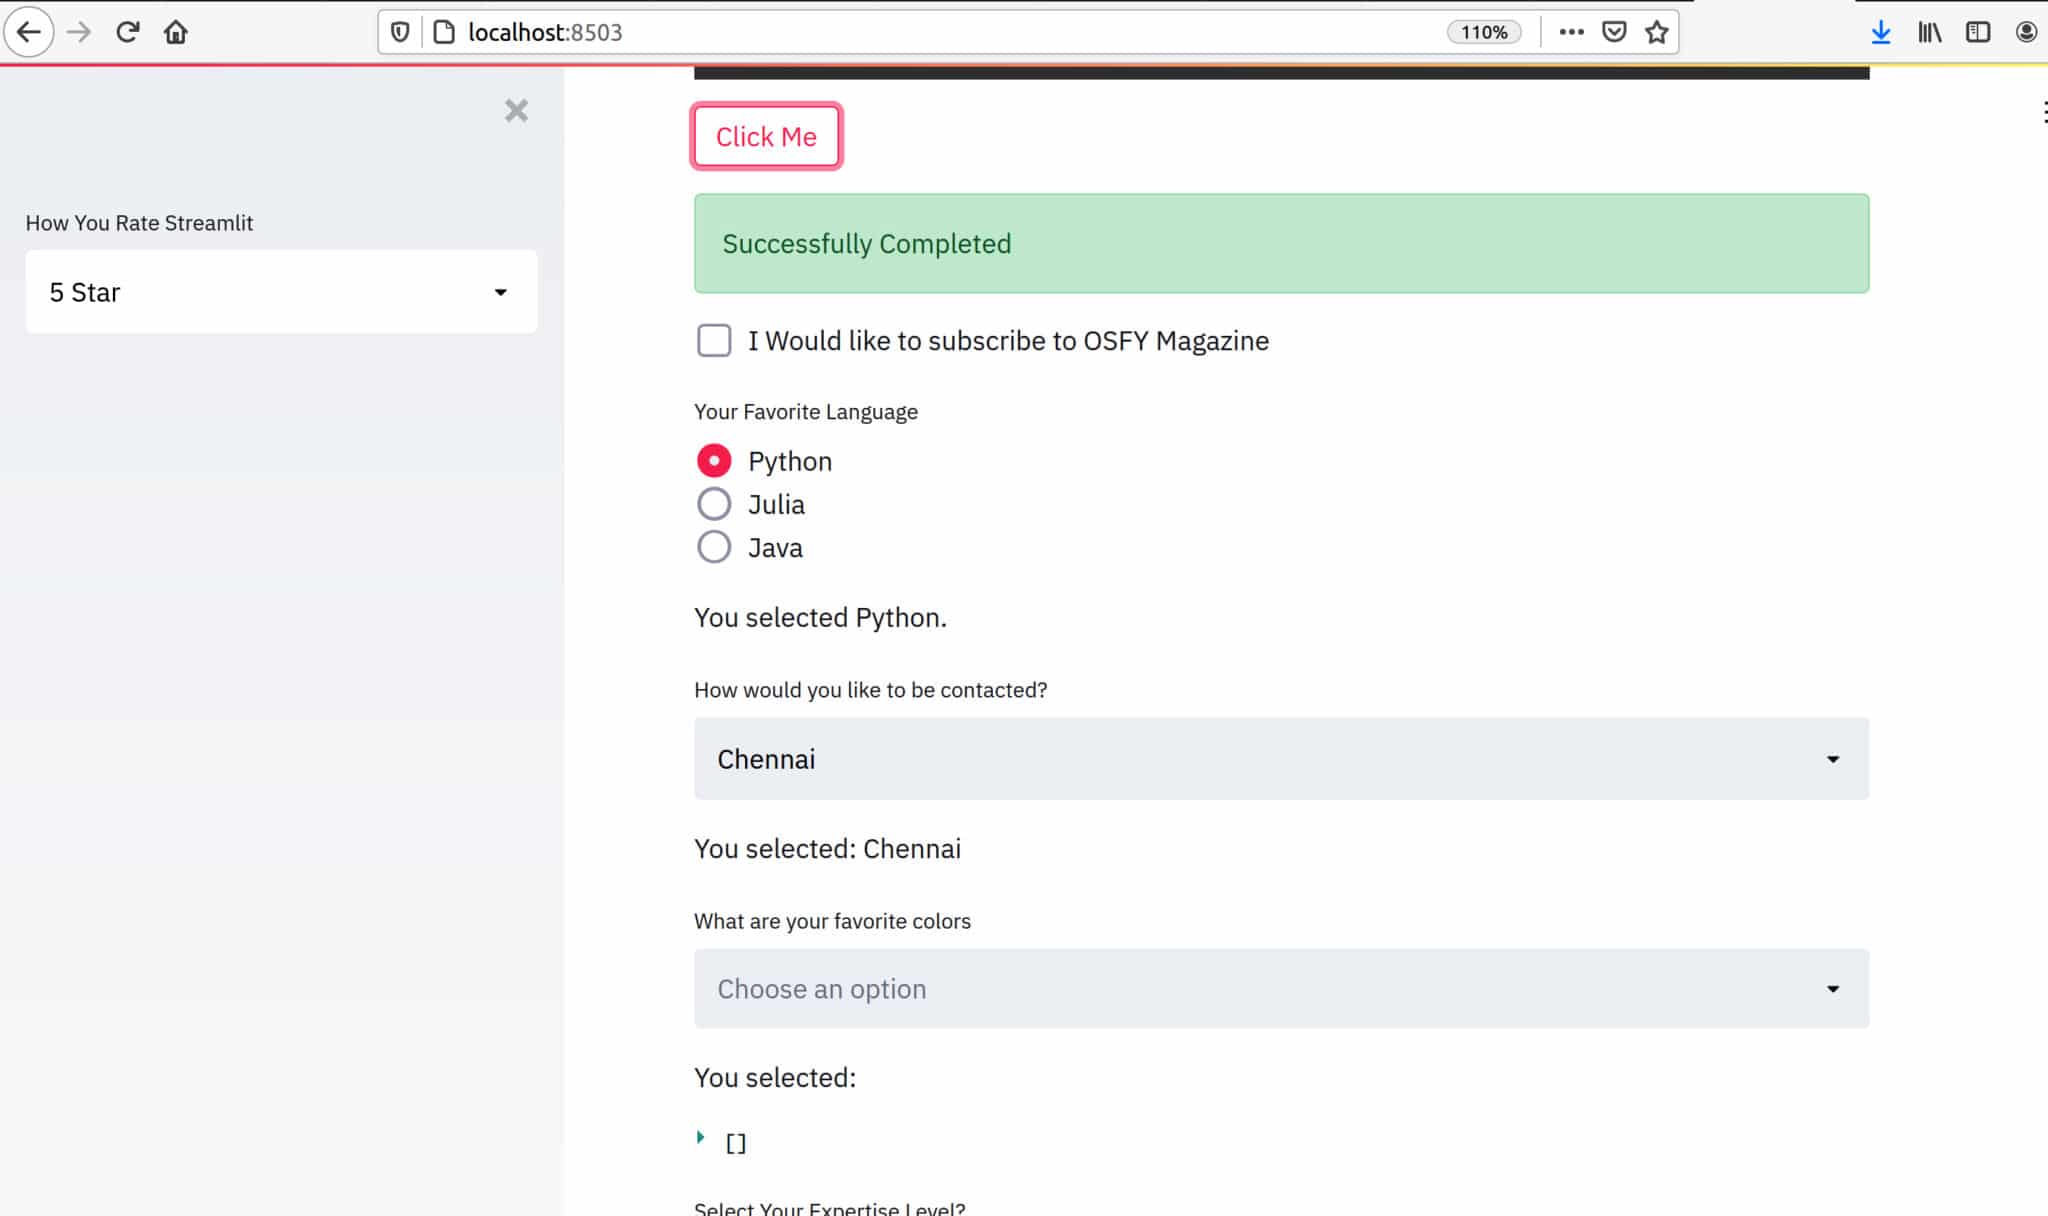
Task: Save page to Pocket icon
Action: point(1614,32)
